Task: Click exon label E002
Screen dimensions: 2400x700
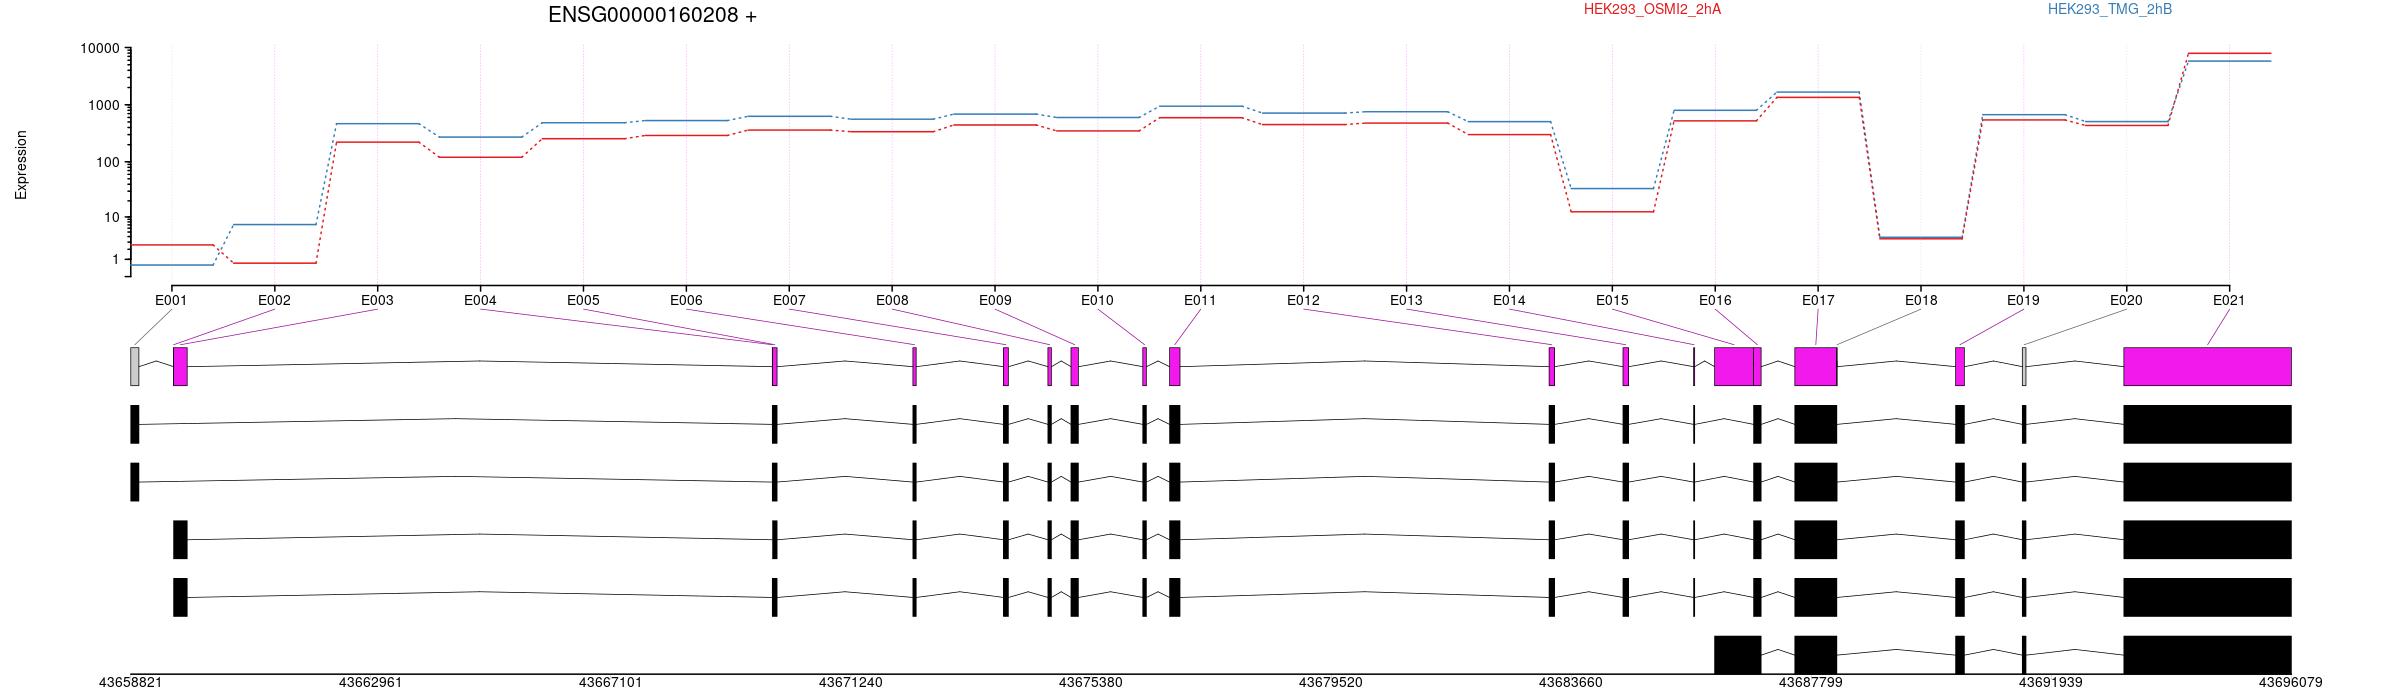Action: tap(274, 300)
